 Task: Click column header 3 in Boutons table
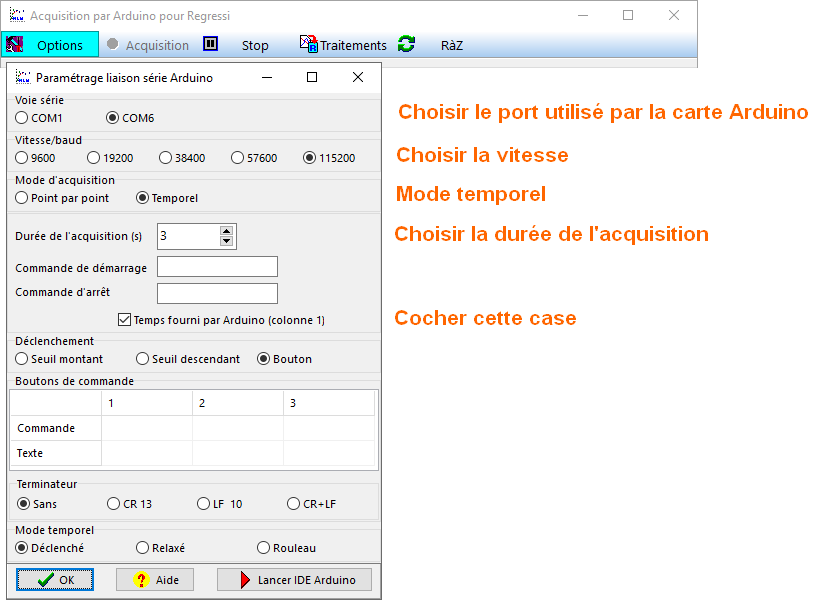click(329, 403)
